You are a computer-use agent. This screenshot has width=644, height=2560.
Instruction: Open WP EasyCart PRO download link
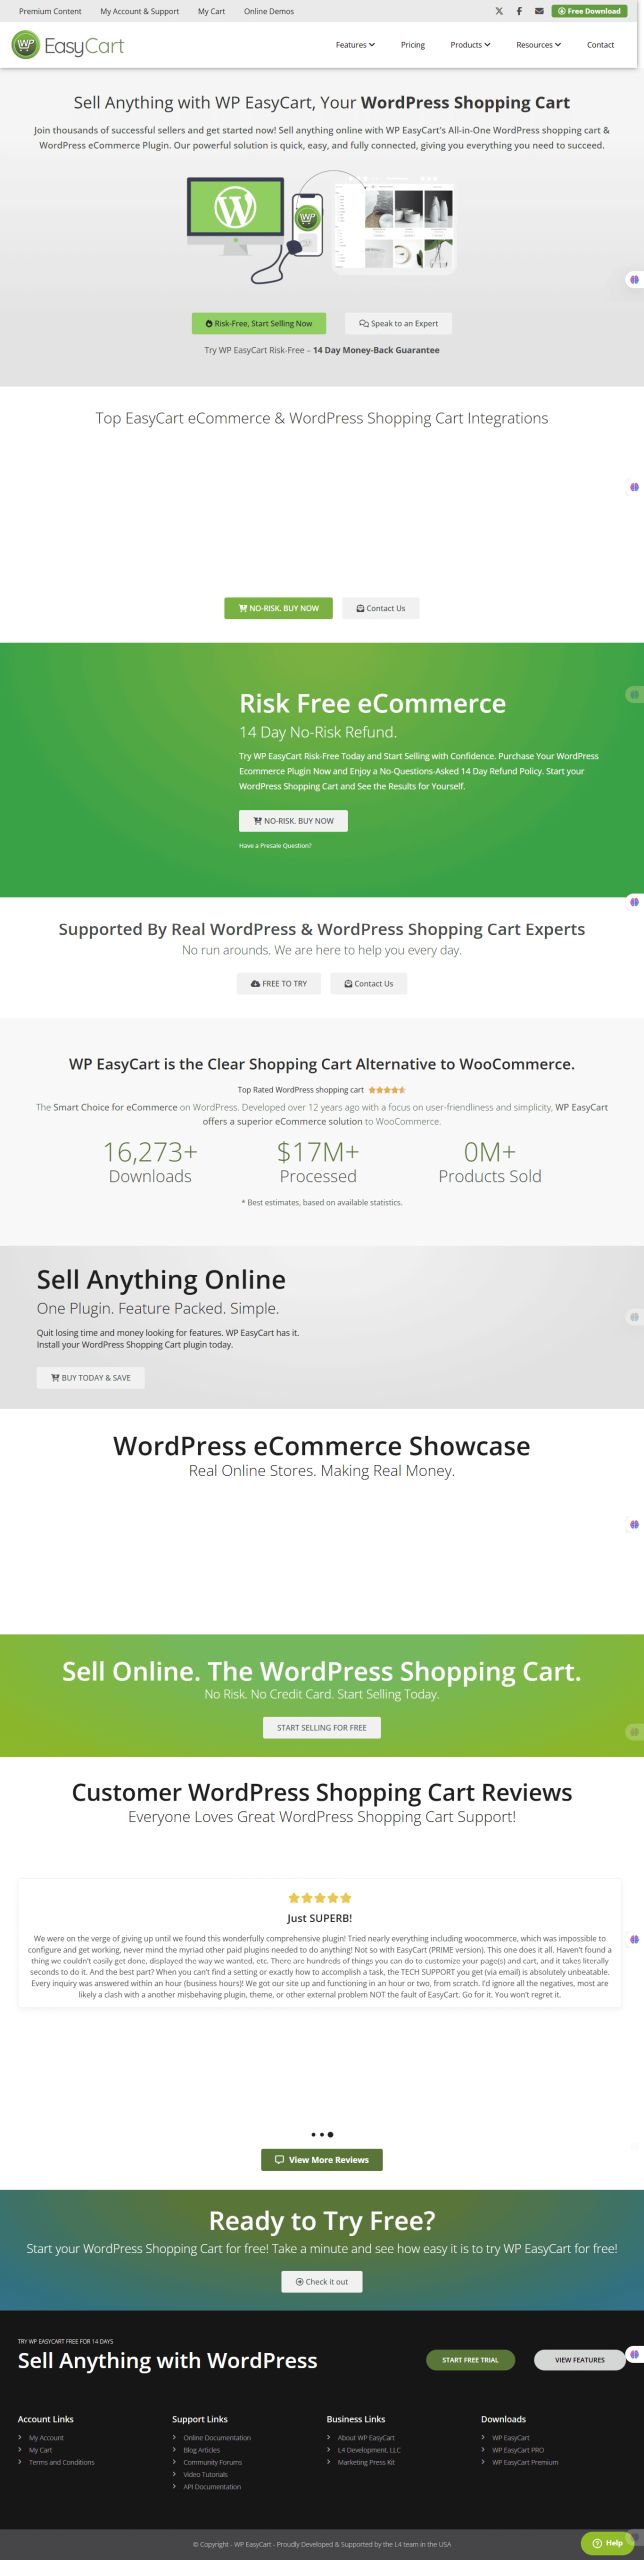pos(518,2450)
